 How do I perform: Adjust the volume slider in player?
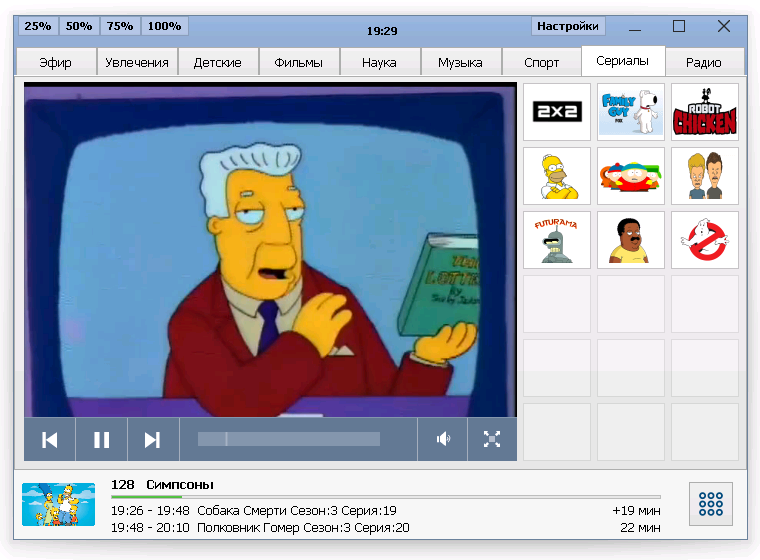(x=289, y=439)
